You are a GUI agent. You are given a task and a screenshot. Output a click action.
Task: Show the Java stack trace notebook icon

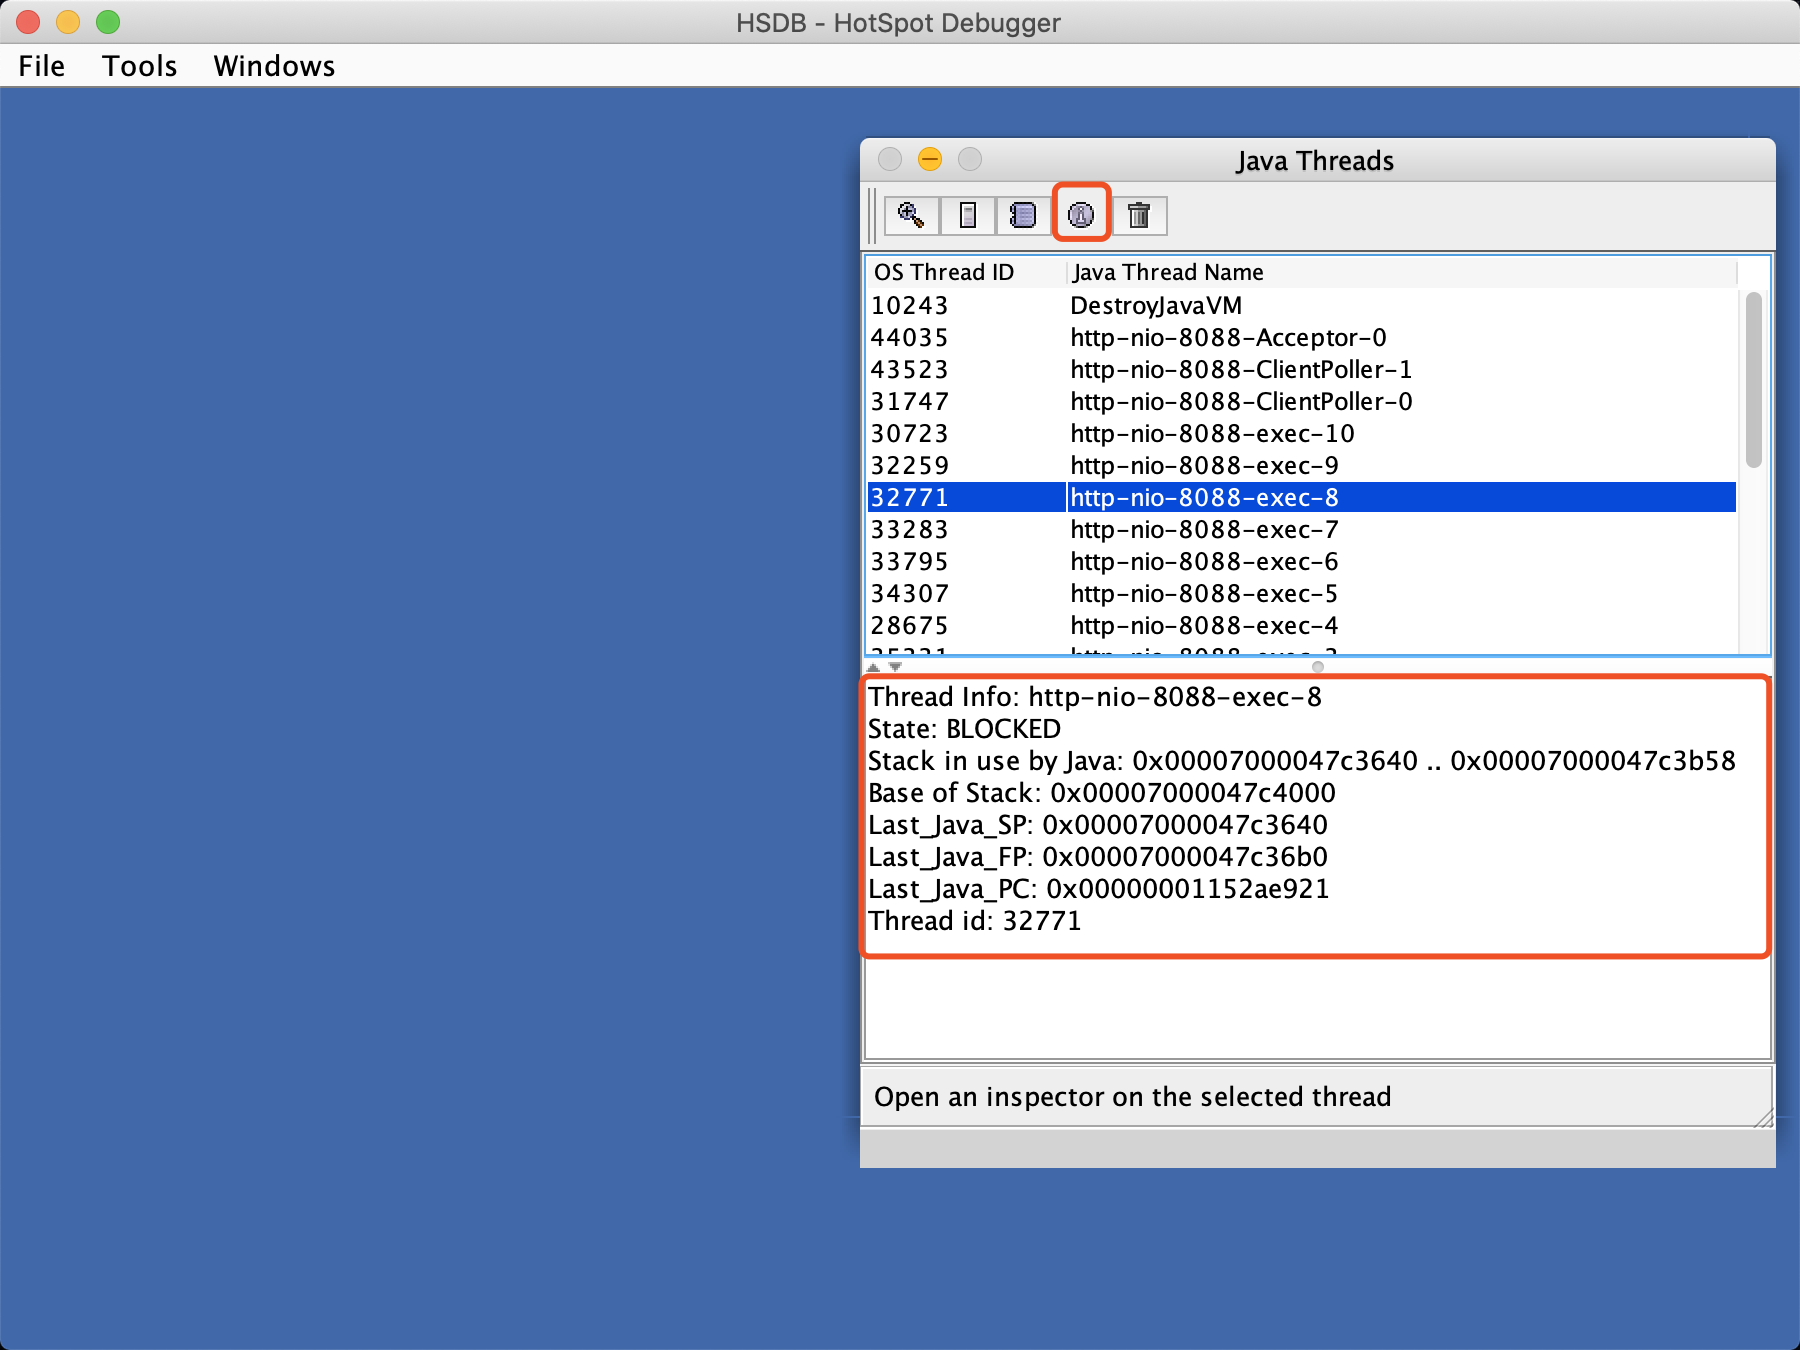click(x=1023, y=215)
